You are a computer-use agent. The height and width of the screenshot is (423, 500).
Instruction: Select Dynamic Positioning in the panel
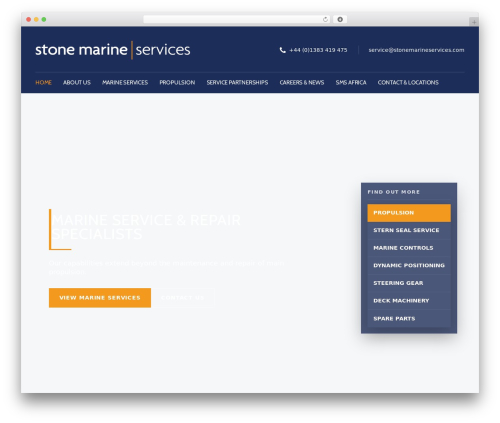409,266
